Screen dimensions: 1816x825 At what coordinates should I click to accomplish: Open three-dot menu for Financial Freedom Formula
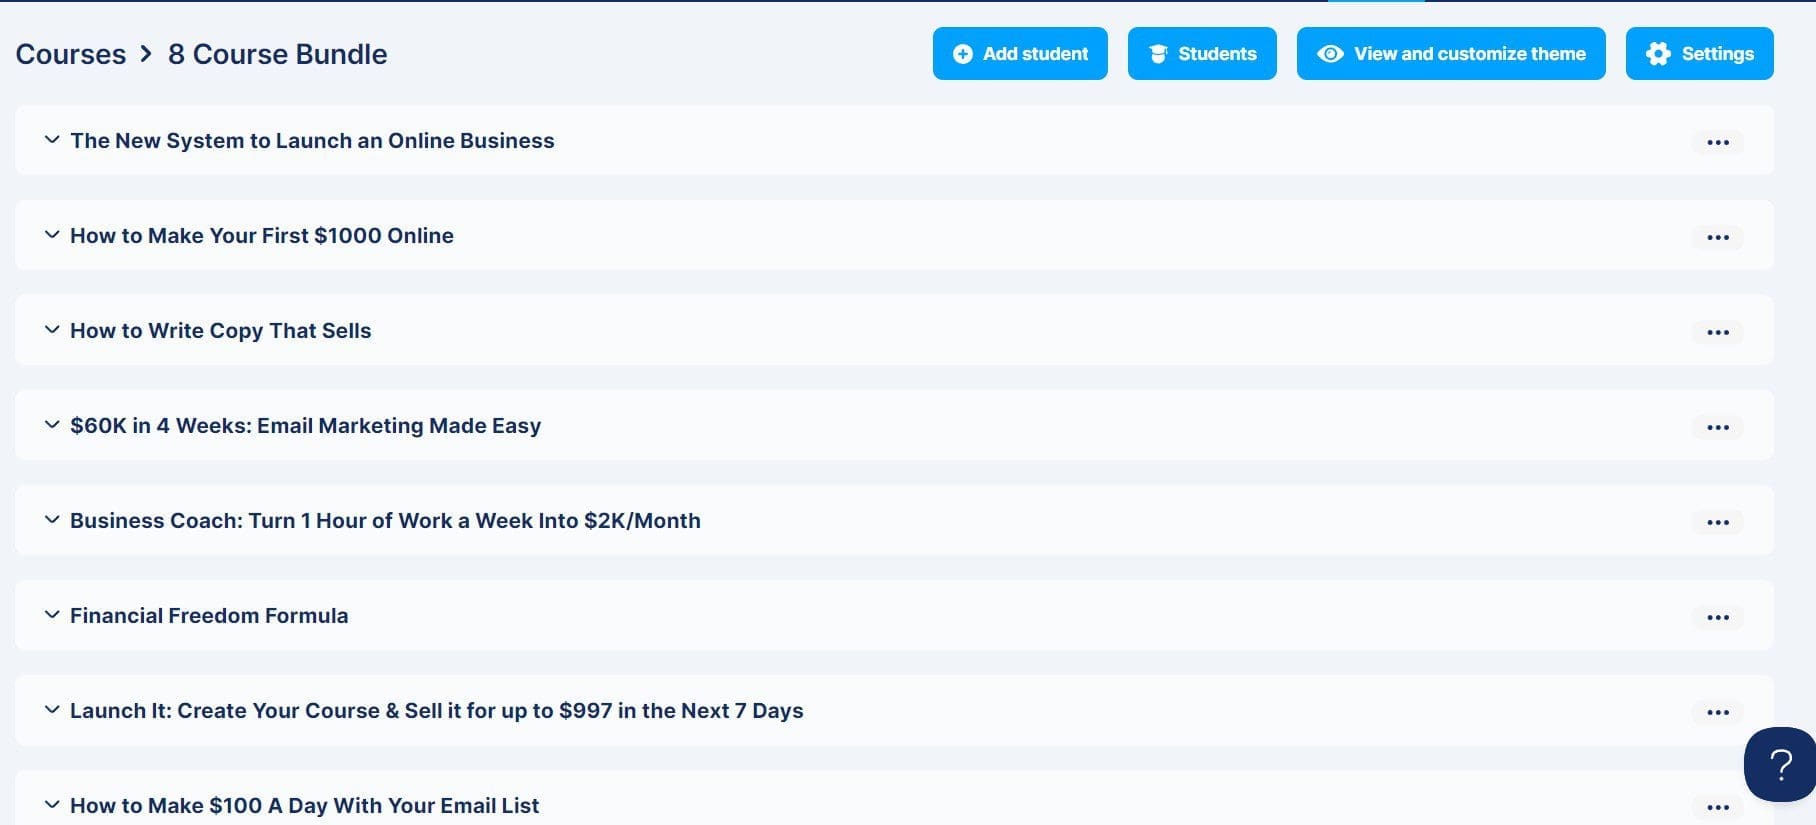[x=1718, y=617]
